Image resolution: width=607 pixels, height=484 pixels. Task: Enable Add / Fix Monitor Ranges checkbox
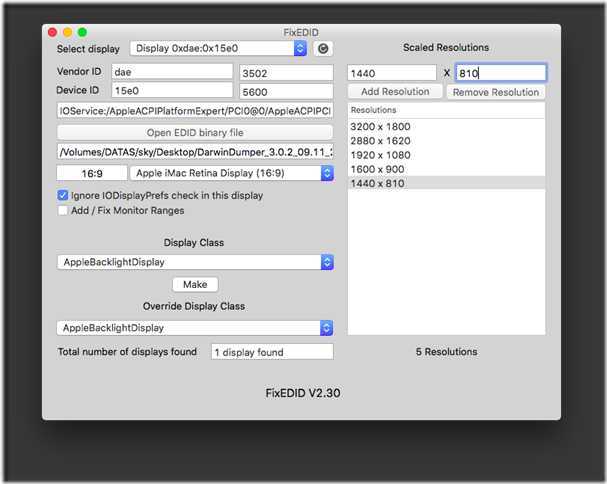point(62,211)
